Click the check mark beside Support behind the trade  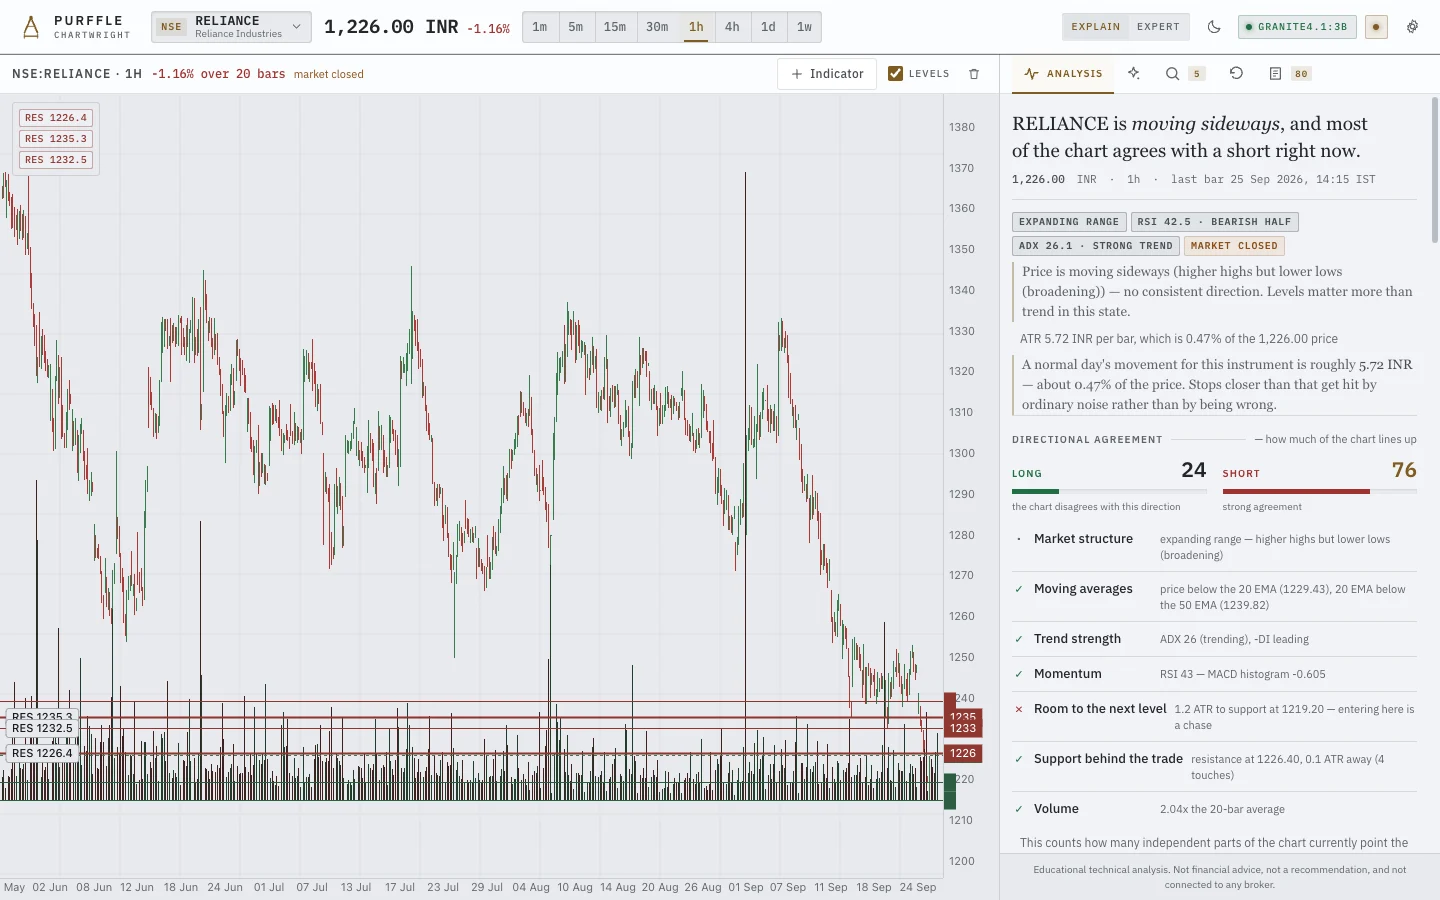coord(1019,759)
